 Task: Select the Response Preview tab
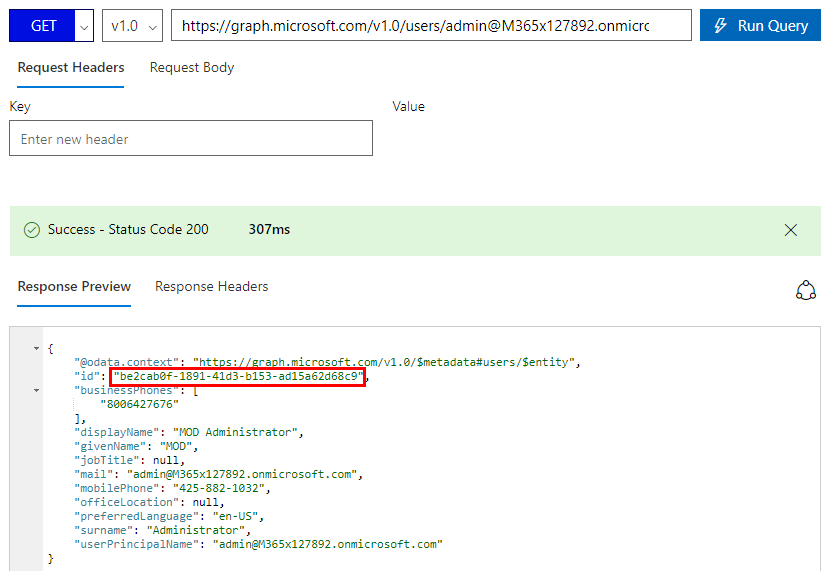point(74,287)
